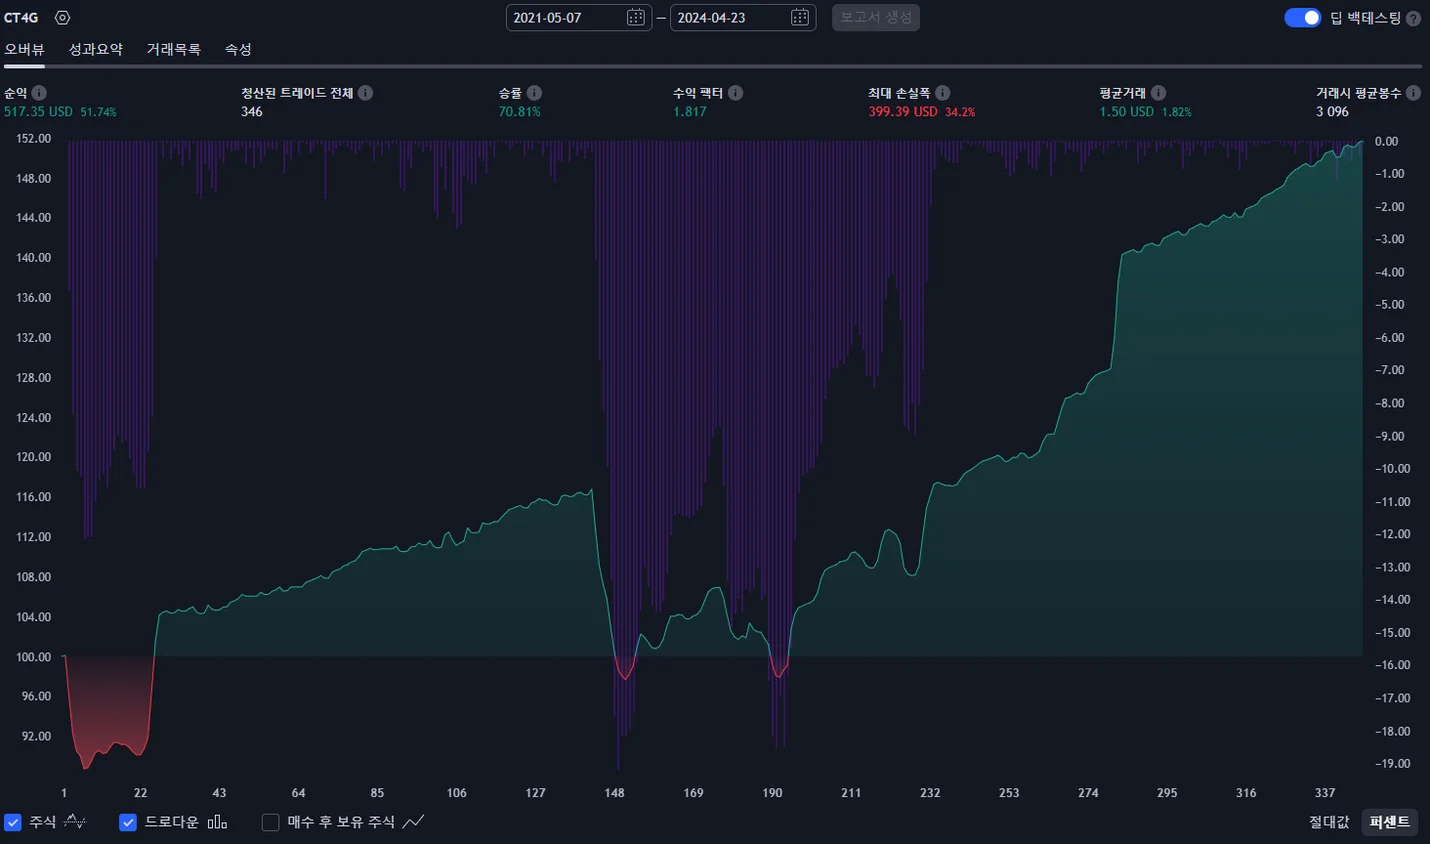Click the 최대 손실폭 metric label

pos(899,93)
